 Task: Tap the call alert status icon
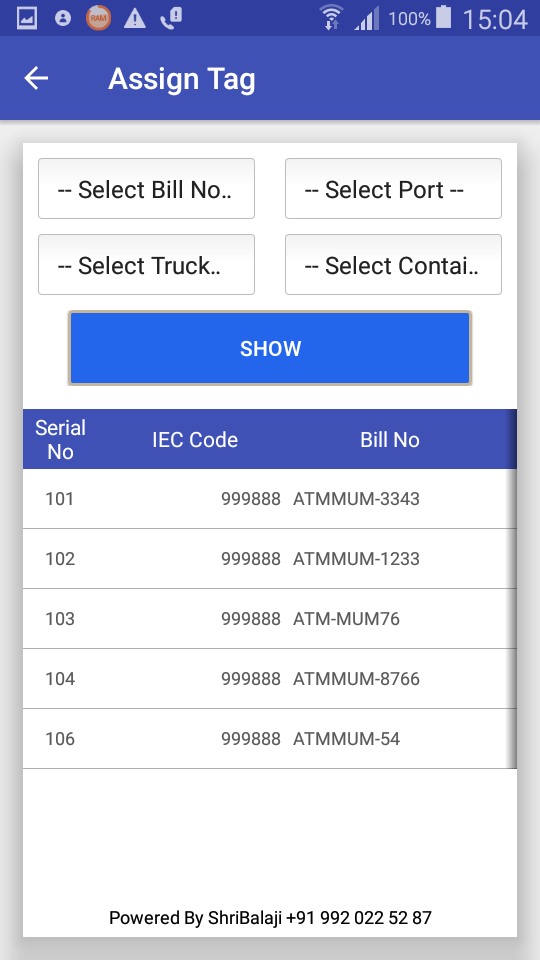(171, 18)
